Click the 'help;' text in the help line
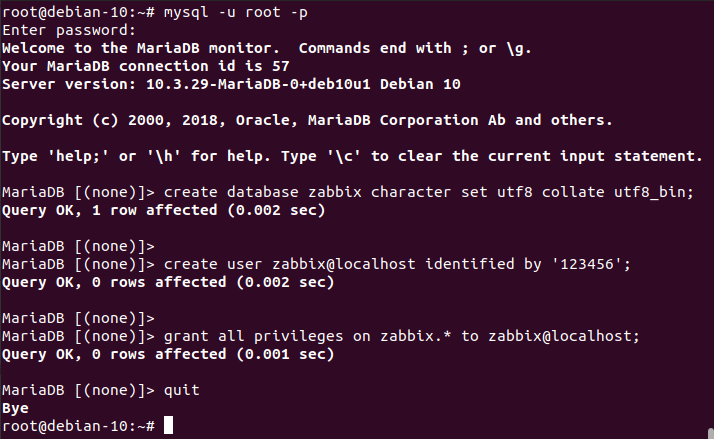 point(77,156)
